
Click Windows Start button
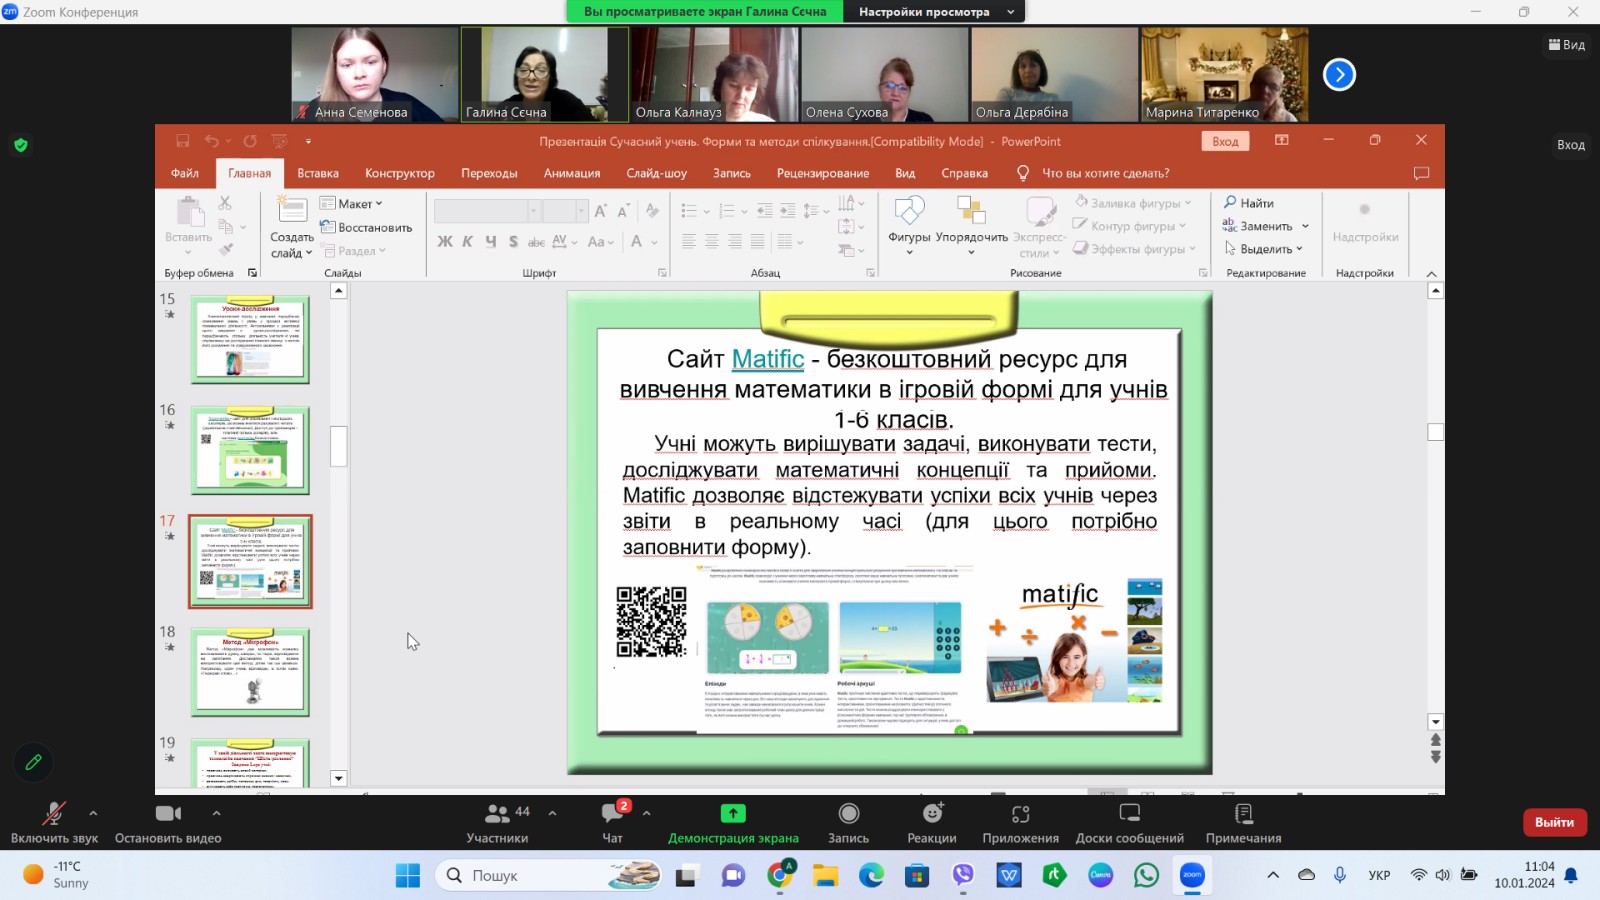(x=408, y=876)
